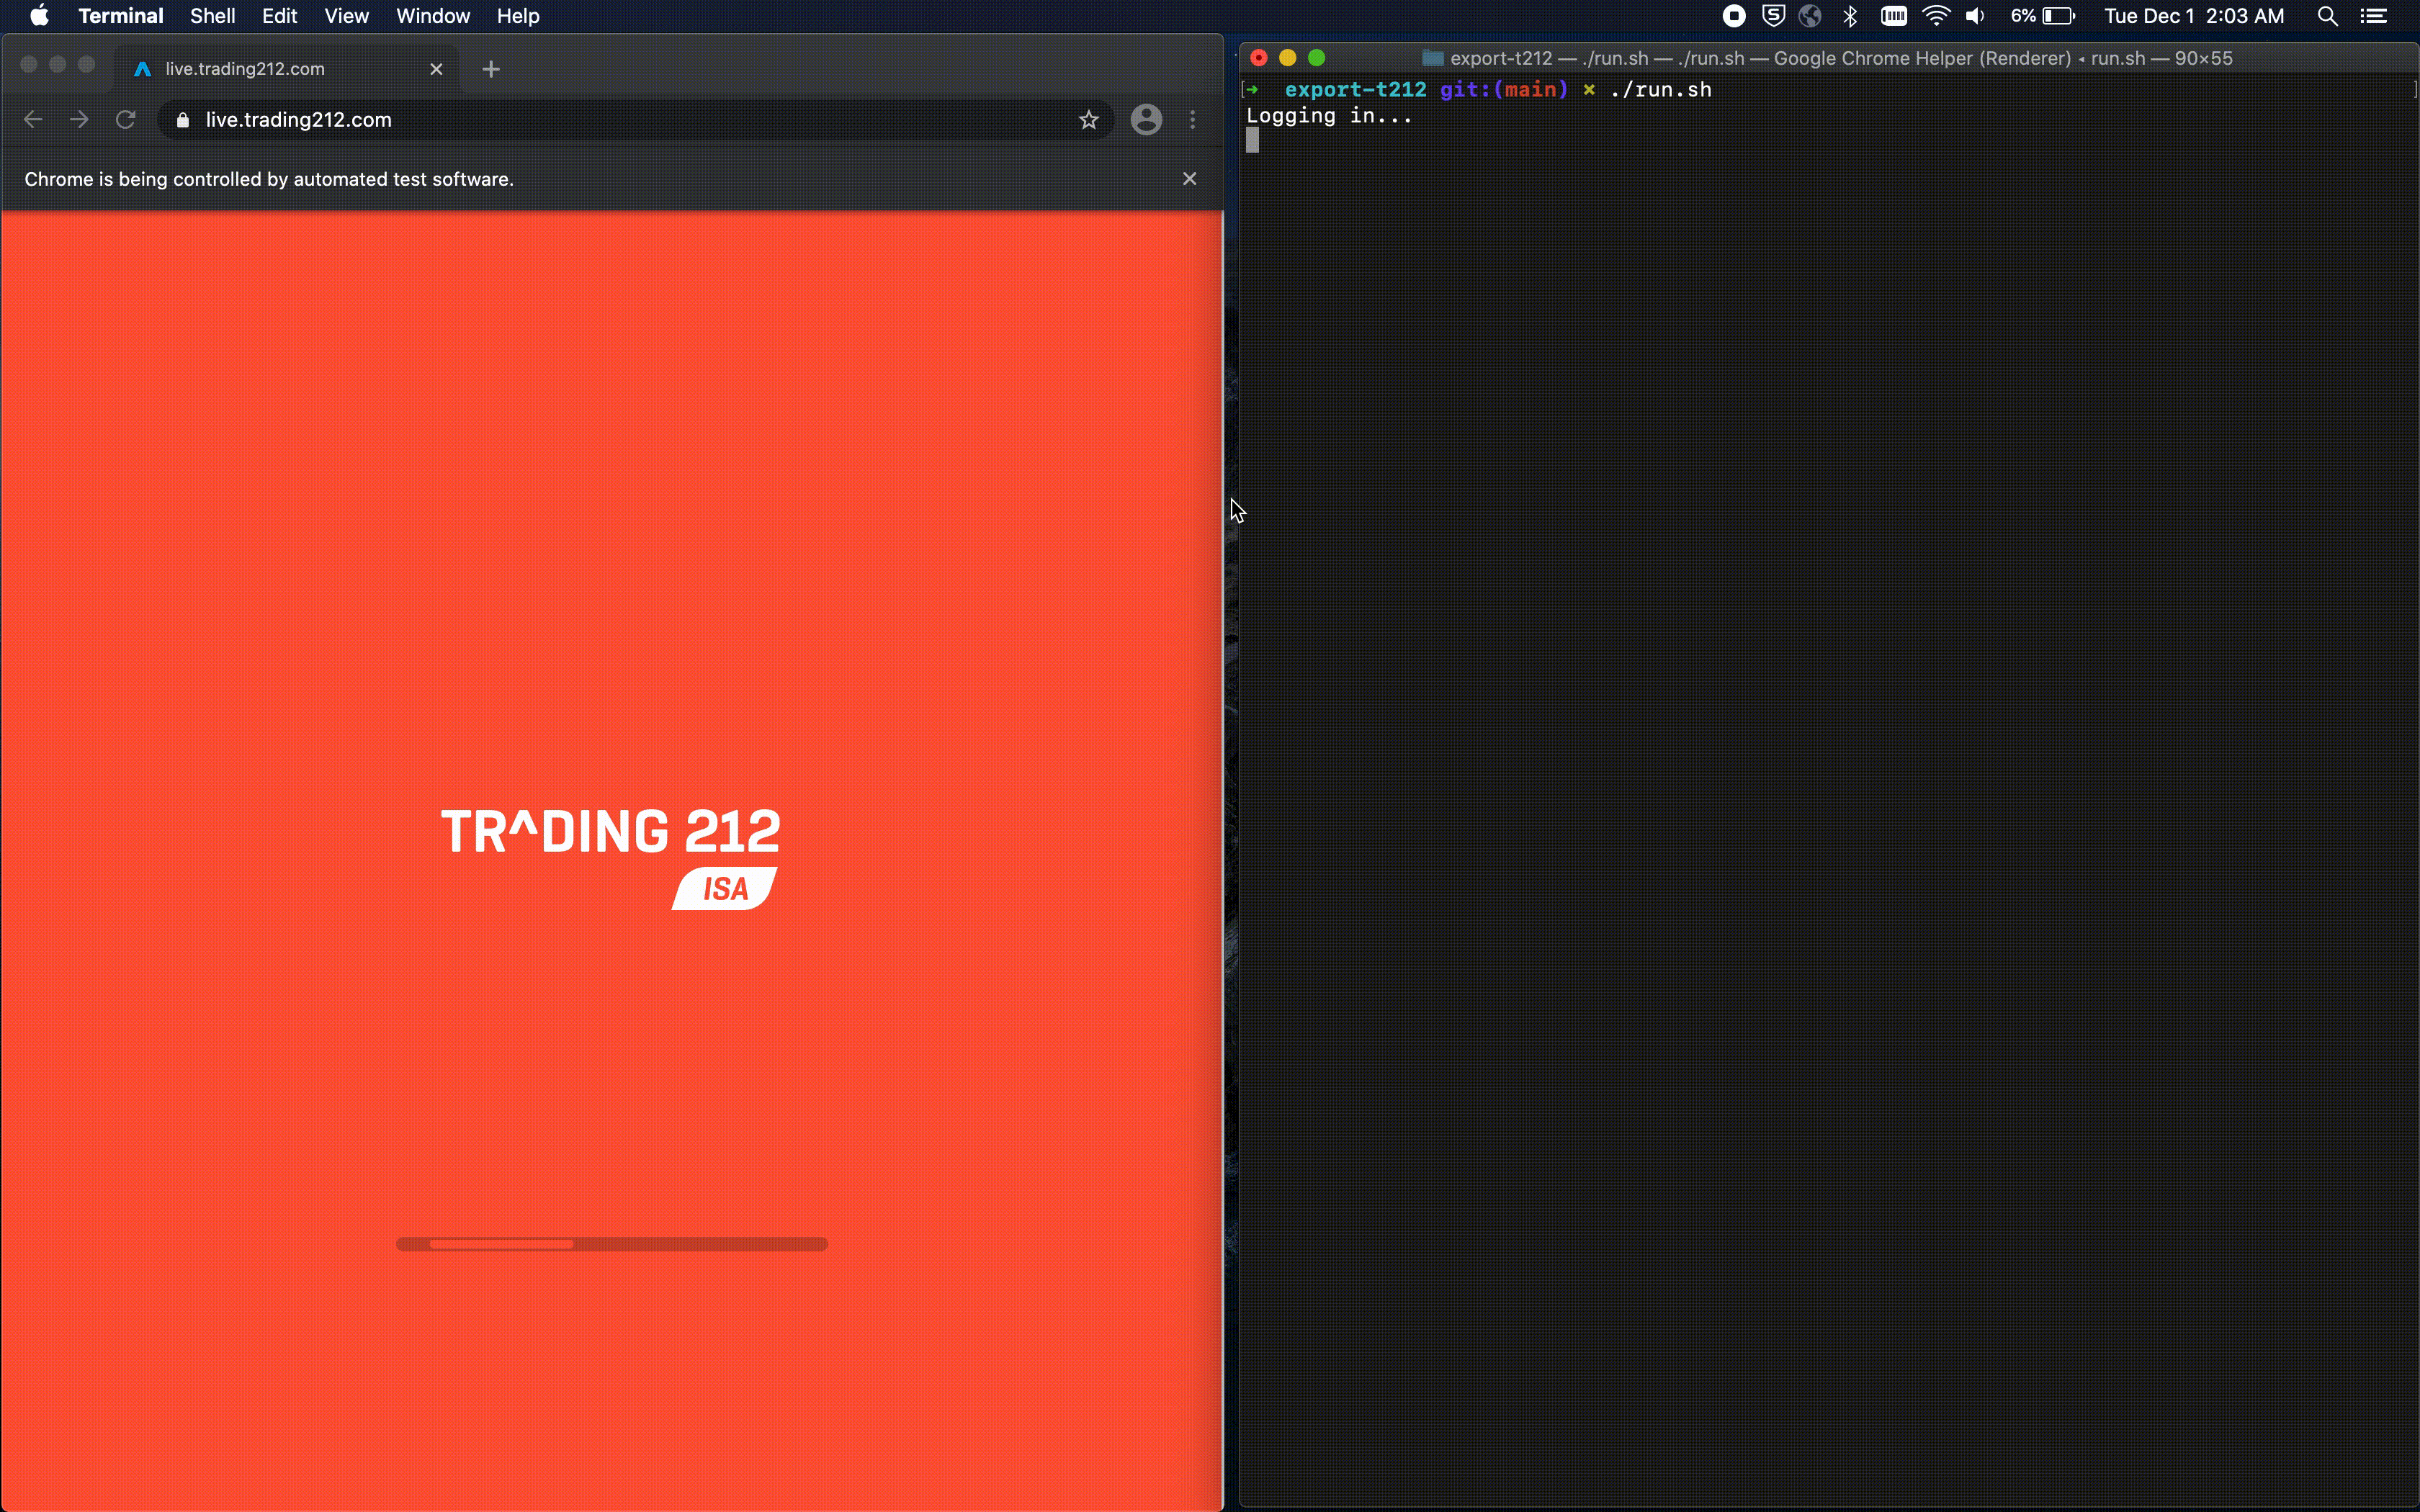
Task: Dismiss the automated test software notice
Action: point(1190,178)
